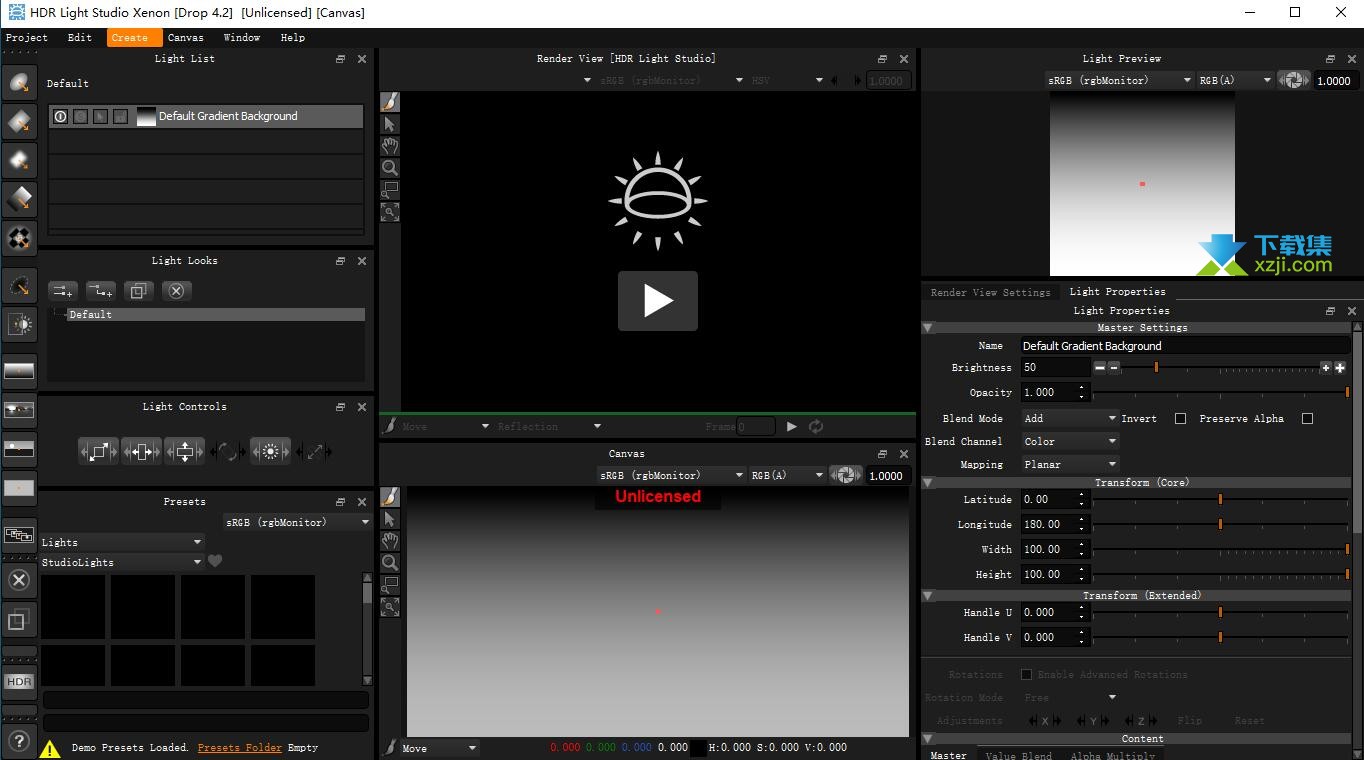Image resolution: width=1364 pixels, height=760 pixels.
Task: Switch to Render View Settings tab
Action: point(990,292)
